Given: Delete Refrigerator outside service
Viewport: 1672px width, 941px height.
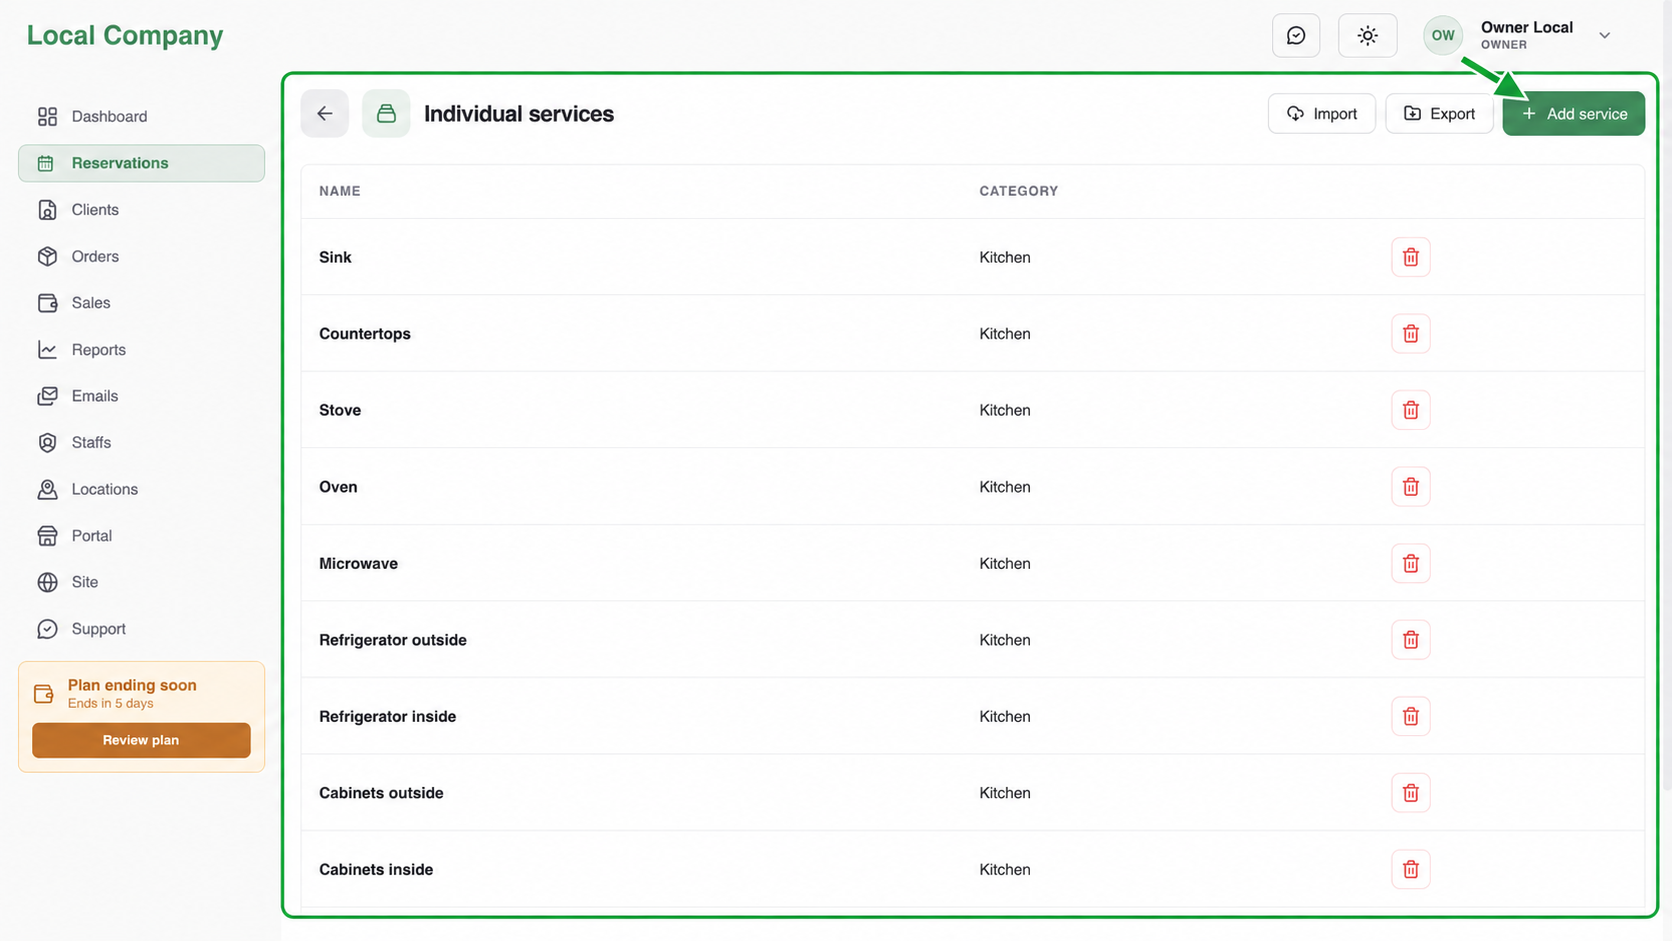Looking at the screenshot, I should click(1410, 640).
